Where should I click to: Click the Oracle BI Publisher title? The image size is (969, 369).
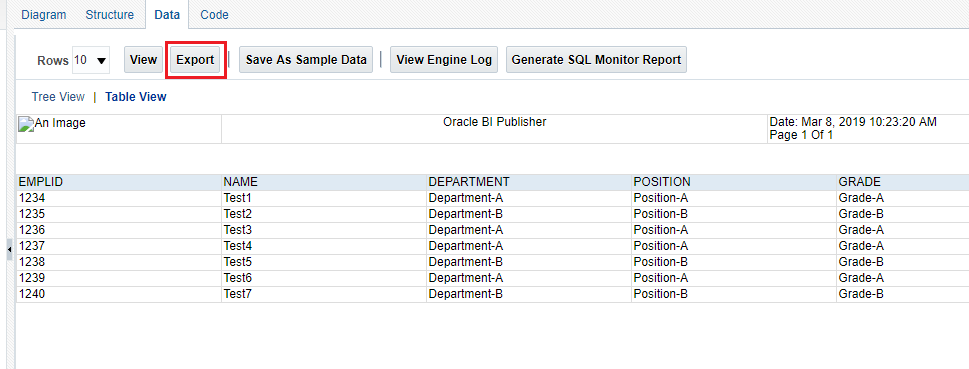[x=494, y=122]
